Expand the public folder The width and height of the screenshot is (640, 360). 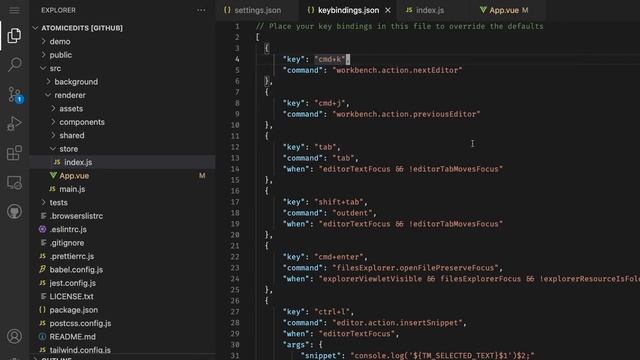click(44, 55)
